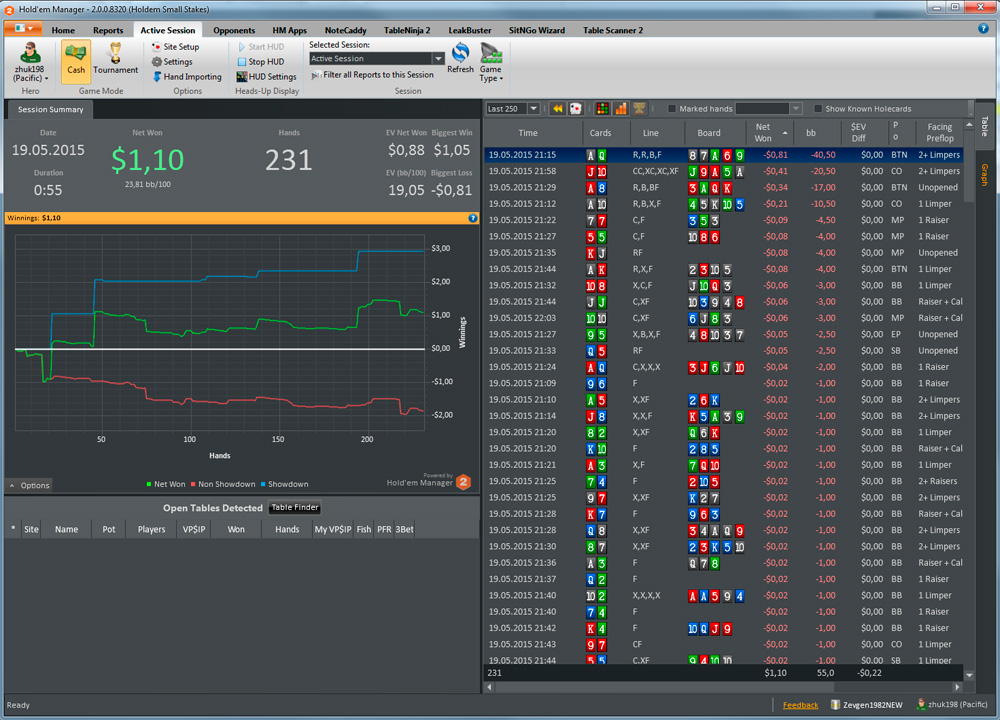The width and height of the screenshot is (1000, 720).
Task: Click Filter all Reports to this Session
Action: (x=372, y=75)
